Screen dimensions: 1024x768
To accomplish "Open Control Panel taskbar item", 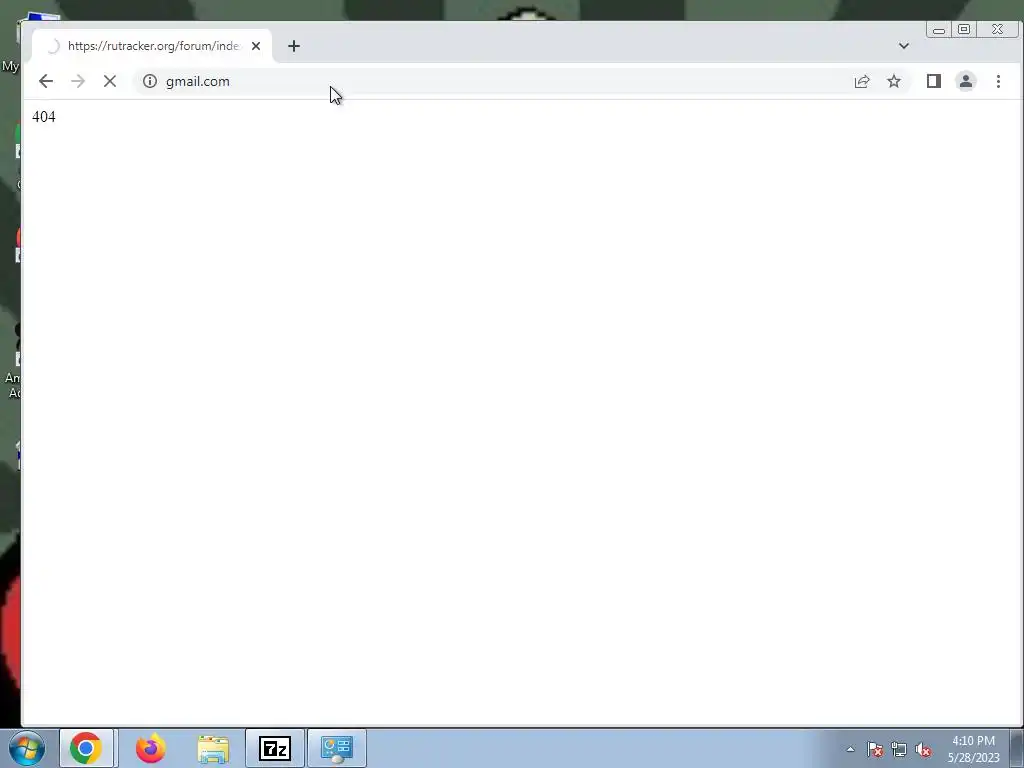I will coord(337,748).
